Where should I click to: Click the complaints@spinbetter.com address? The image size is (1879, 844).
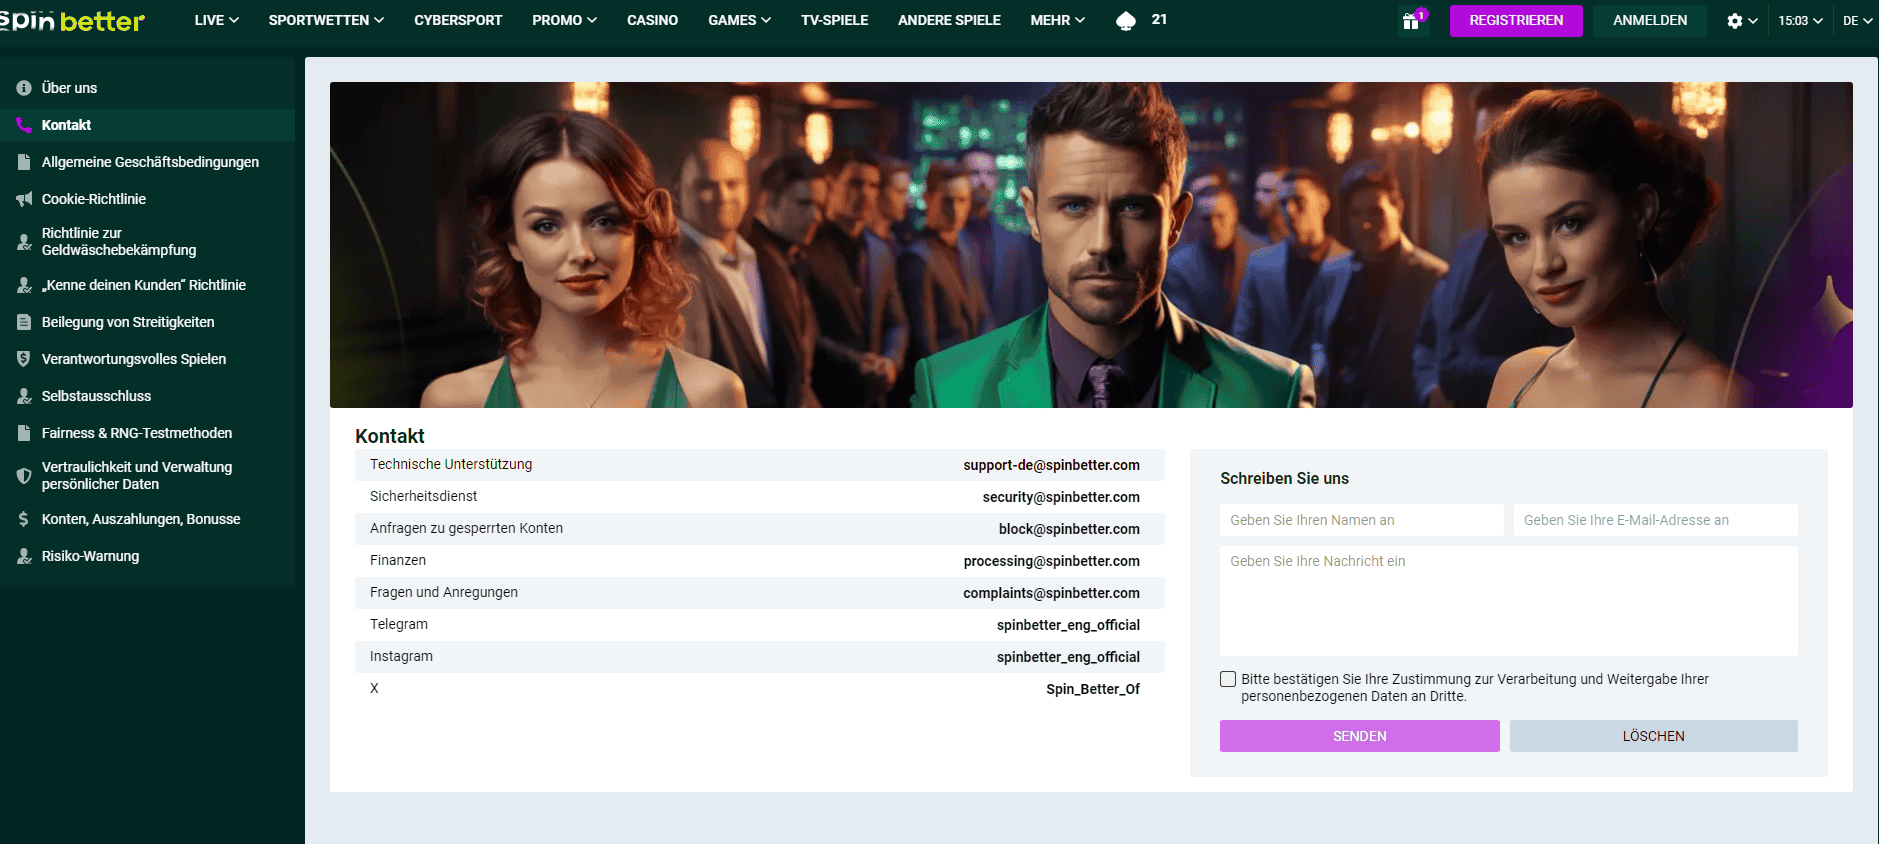click(1051, 593)
